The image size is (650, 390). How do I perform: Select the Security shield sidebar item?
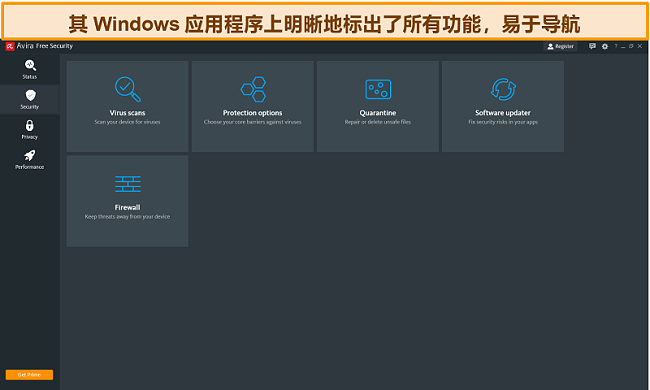29,99
